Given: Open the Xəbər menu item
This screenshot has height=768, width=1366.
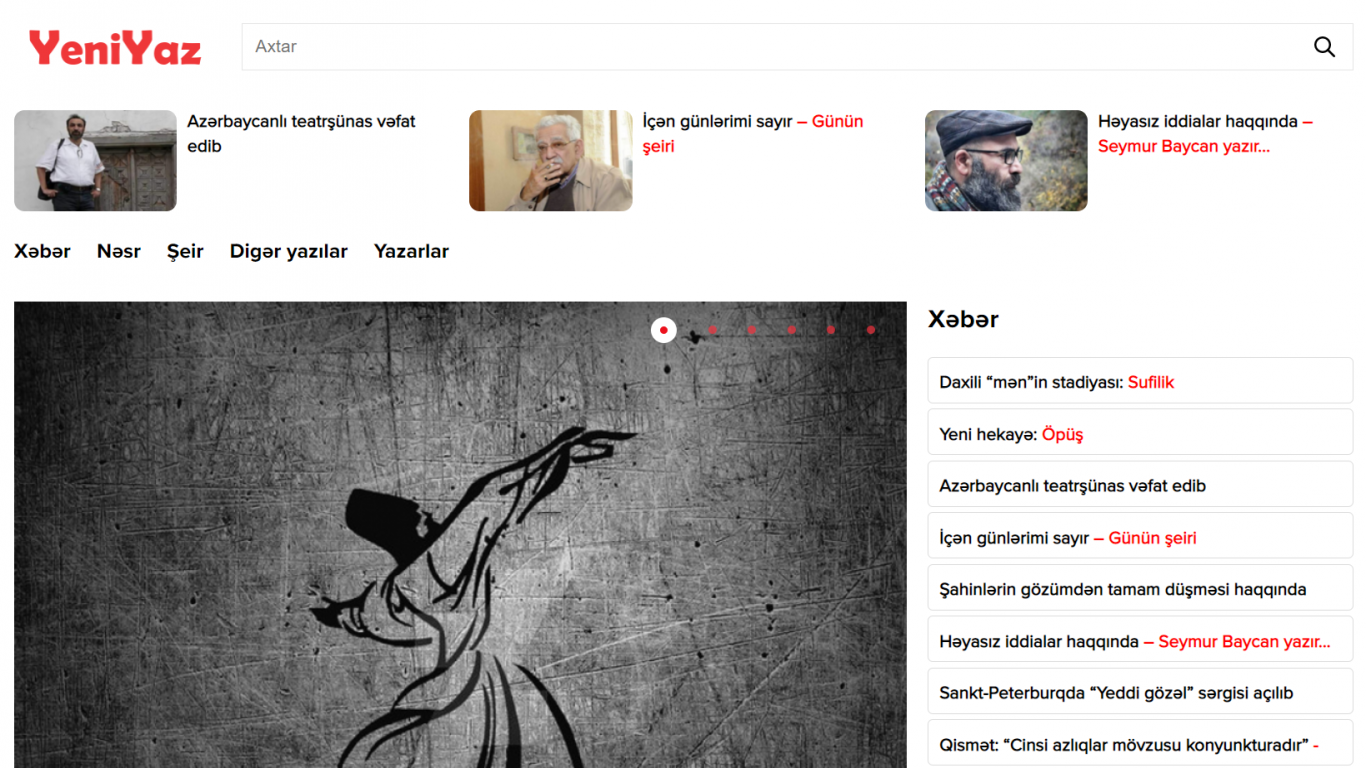Looking at the screenshot, I should tap(42, 251).
